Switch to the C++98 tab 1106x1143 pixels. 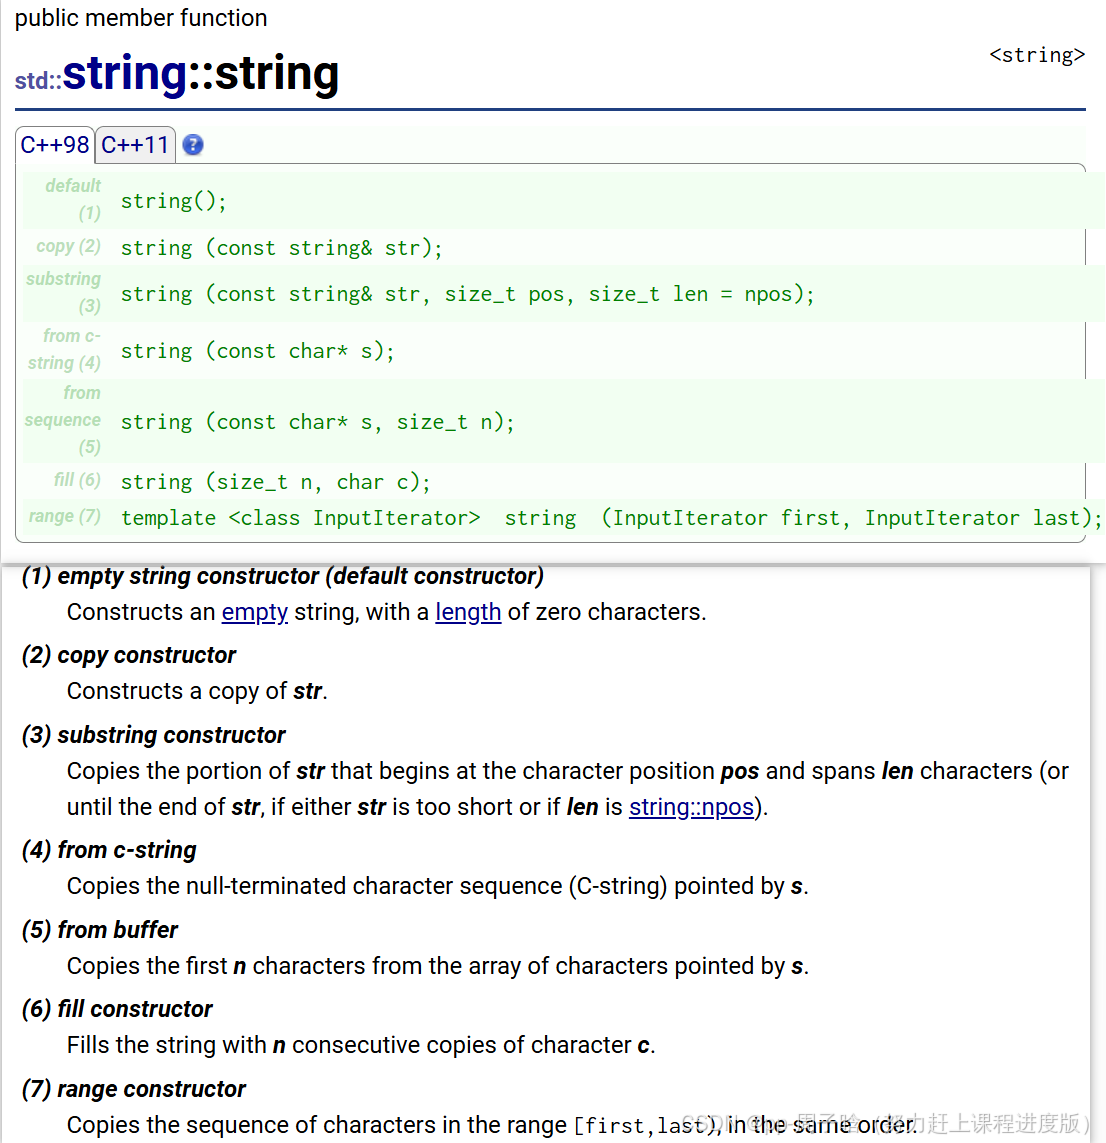pos(55,144)
